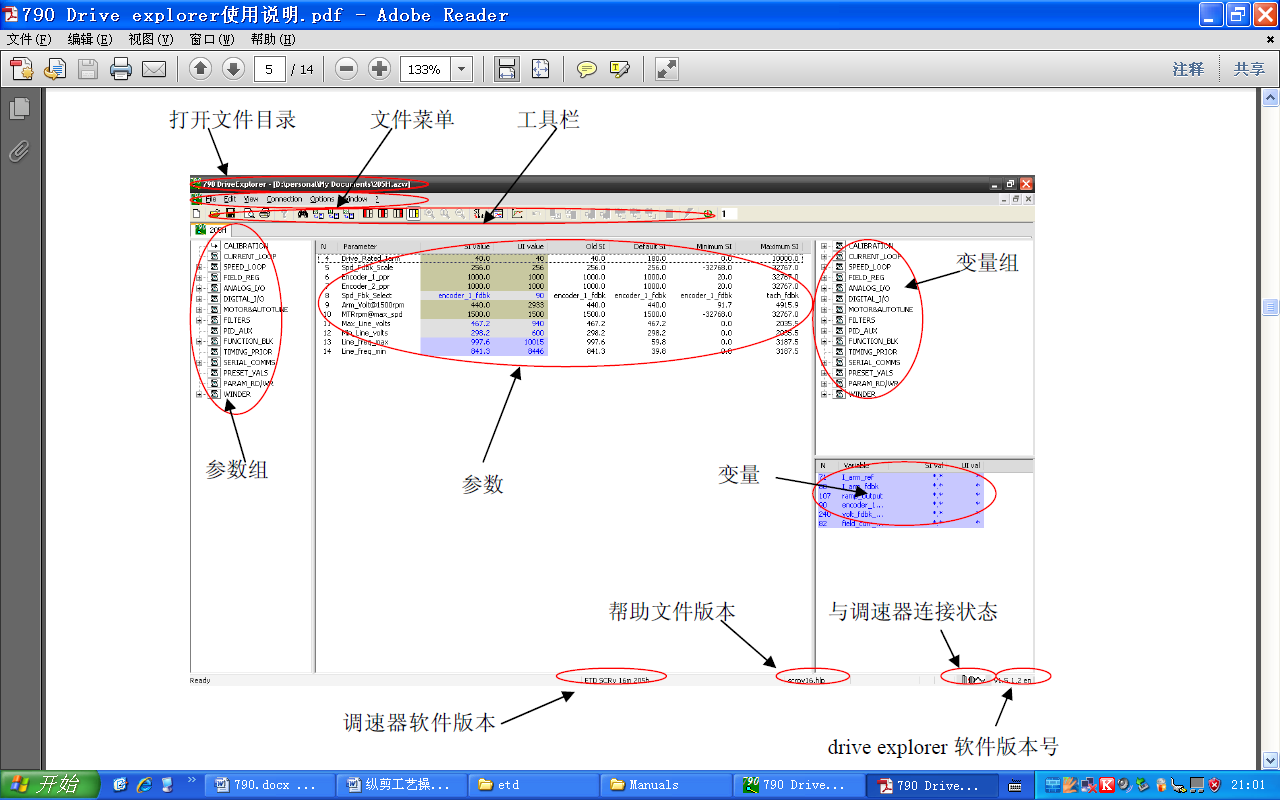
Task: Zoom in using the plus button
Action: 379,69
